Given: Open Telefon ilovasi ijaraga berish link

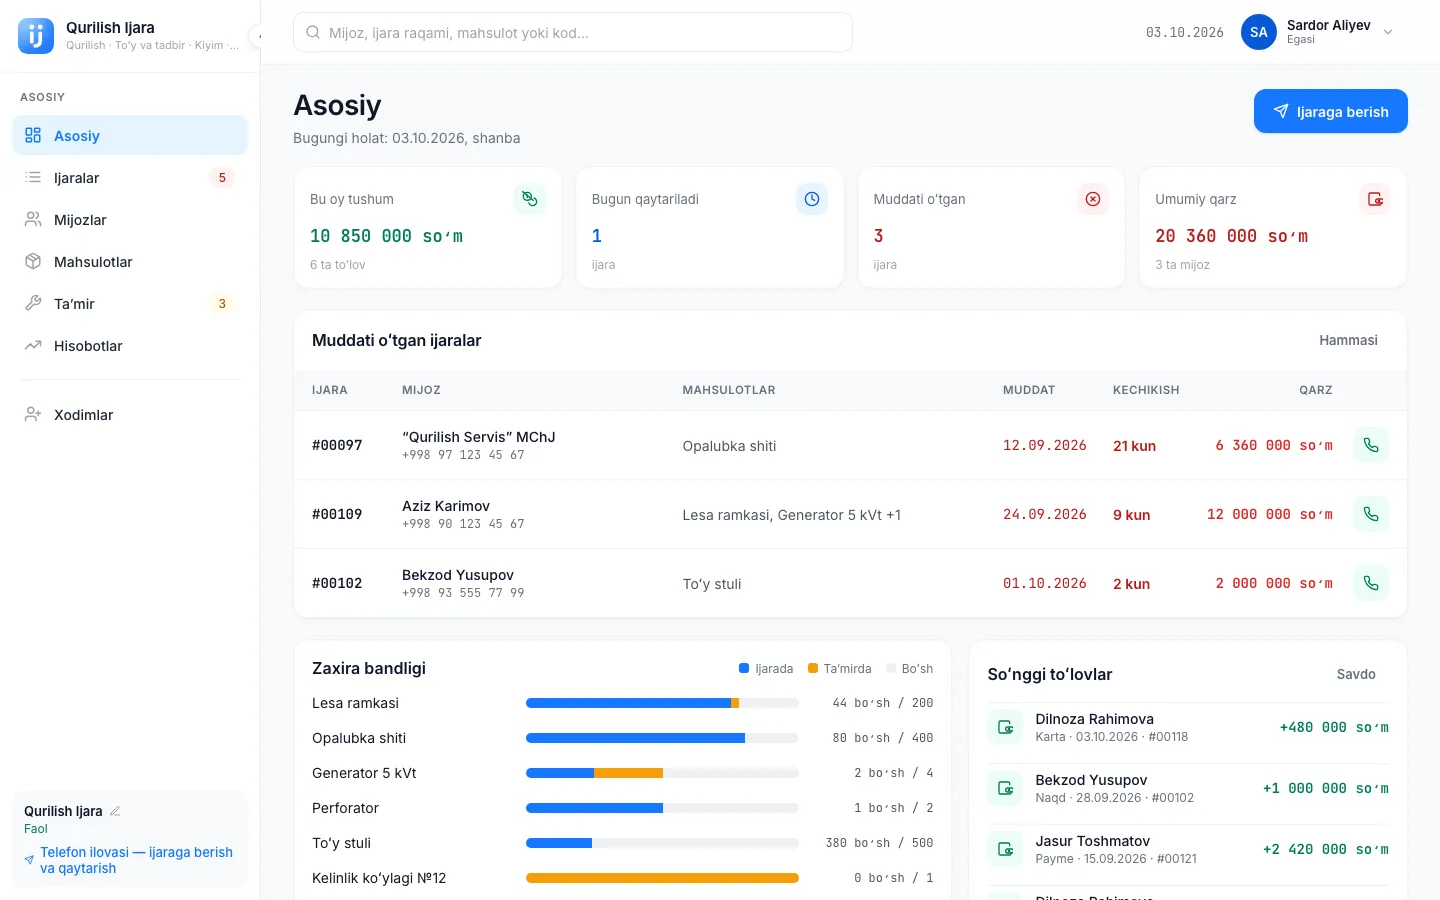Looking at the screenshot, I should [136, 860].
